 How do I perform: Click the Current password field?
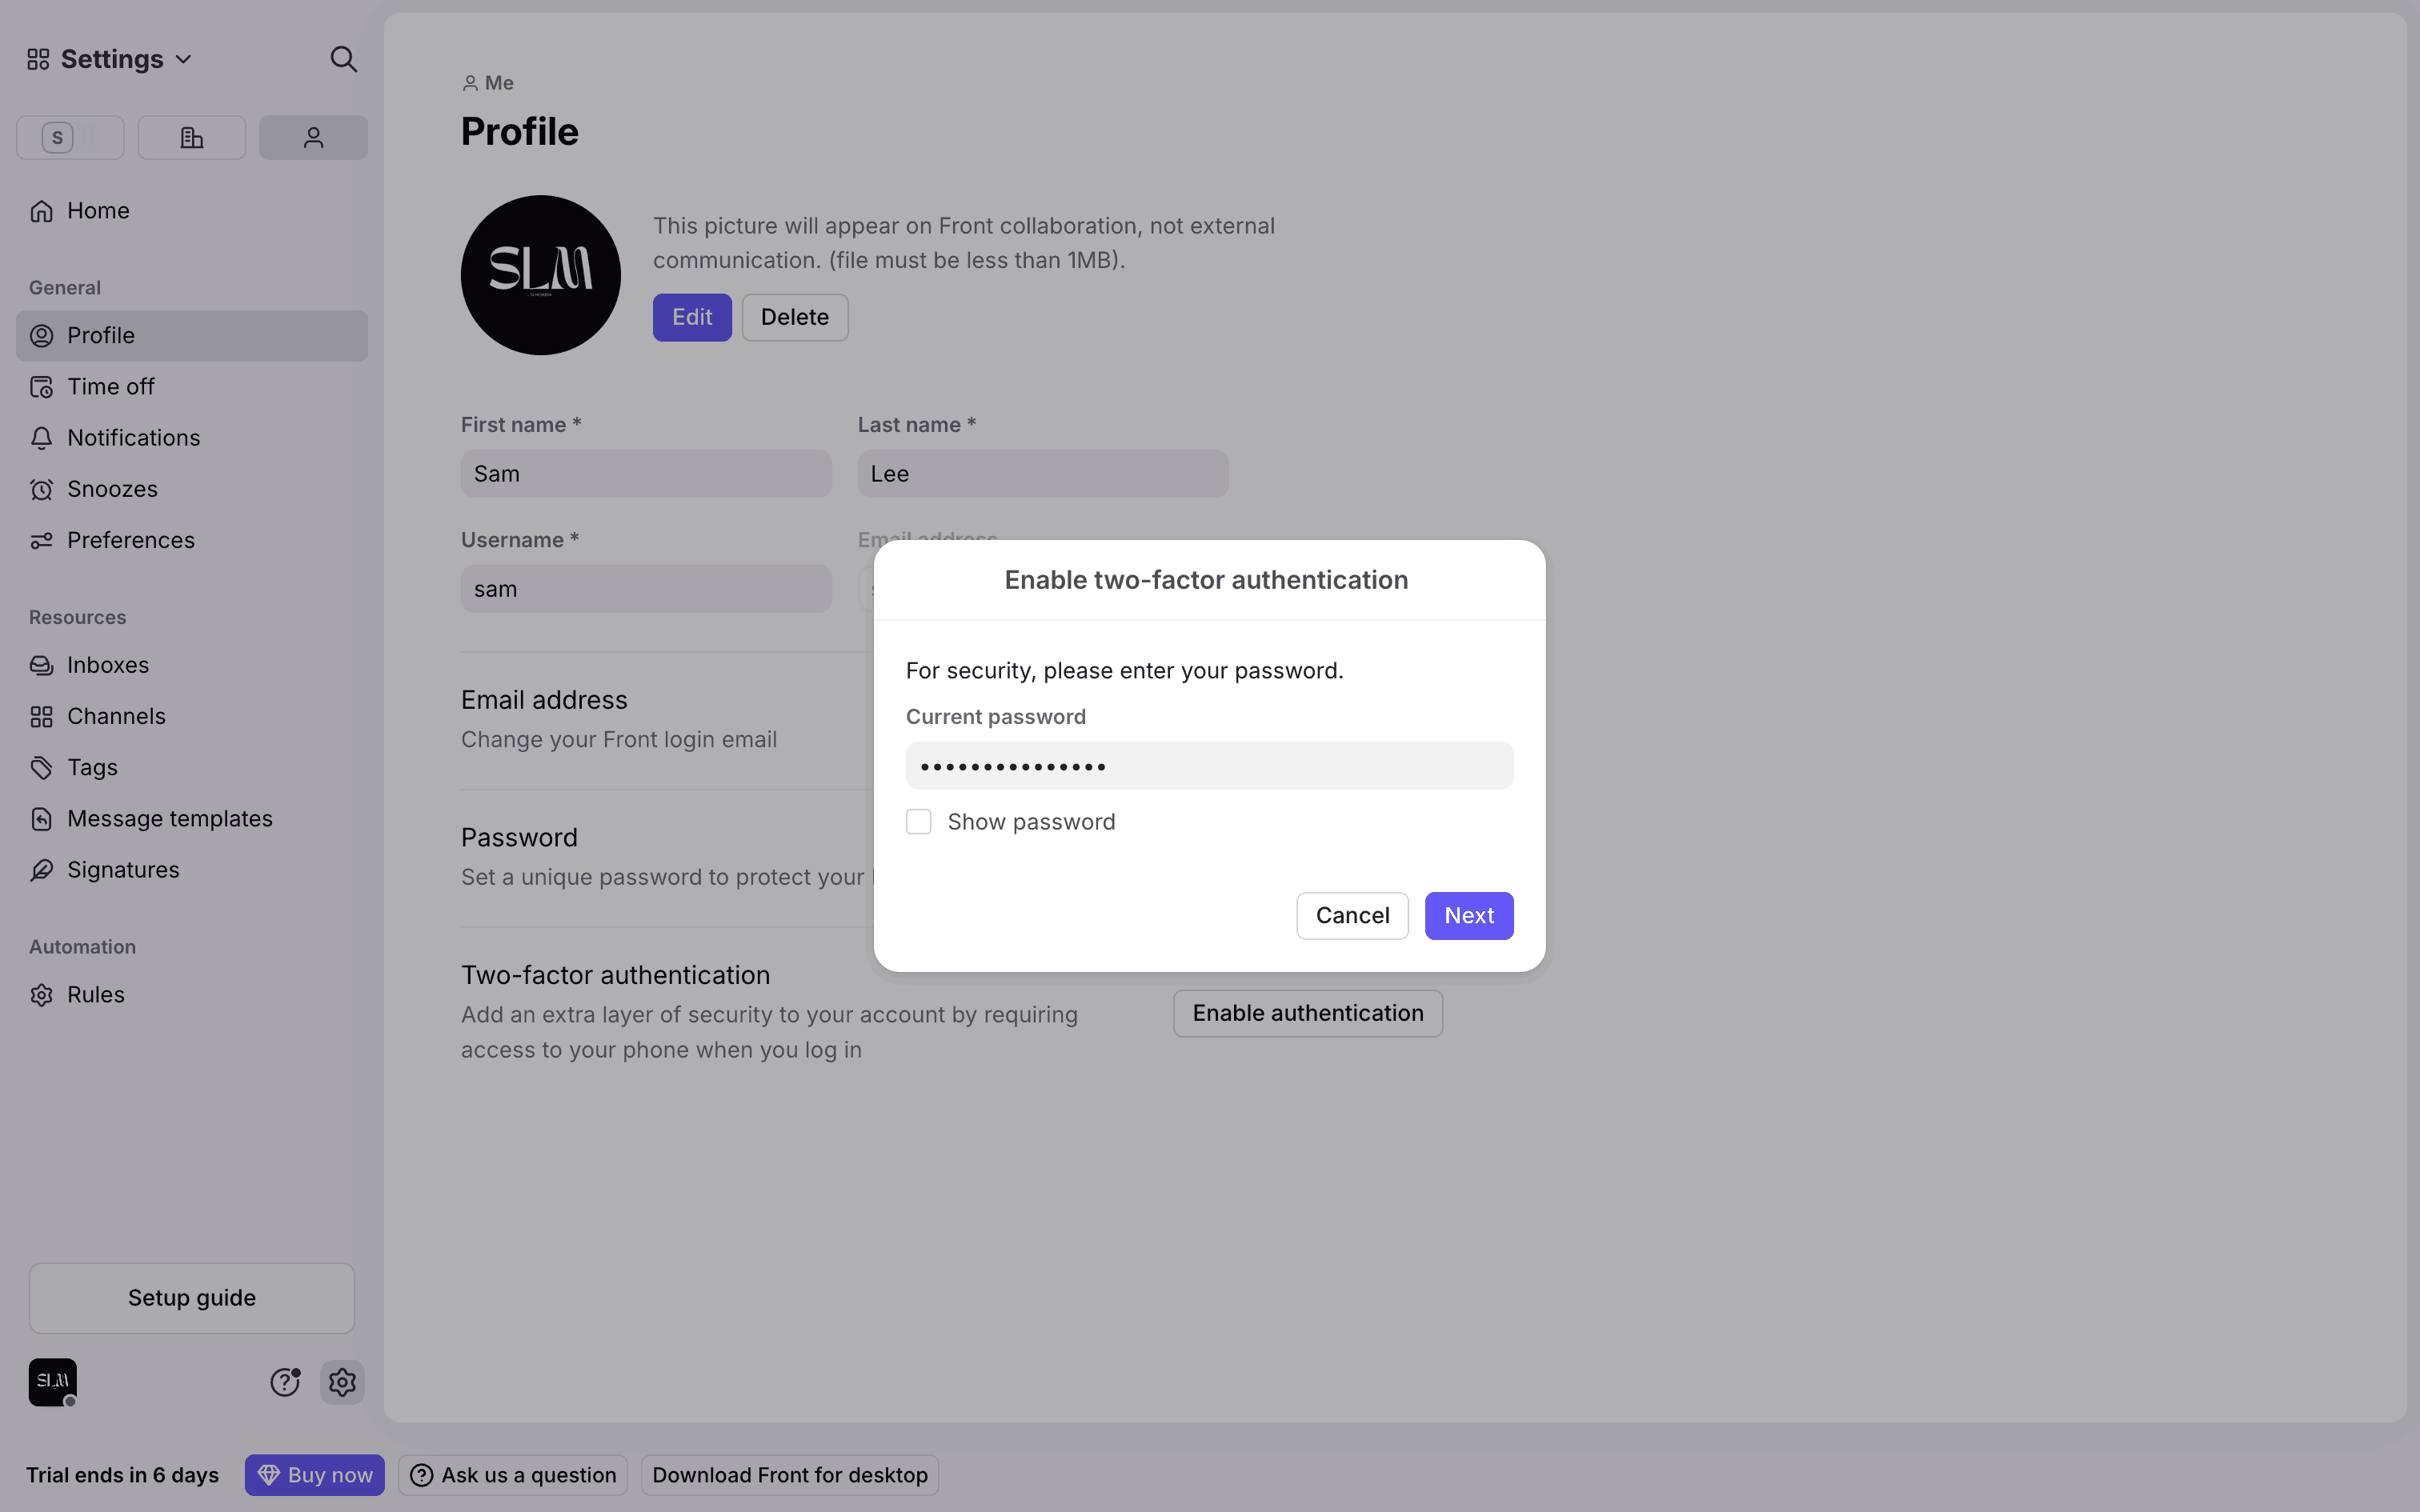pyautogui.click(x=1209, y=766)
